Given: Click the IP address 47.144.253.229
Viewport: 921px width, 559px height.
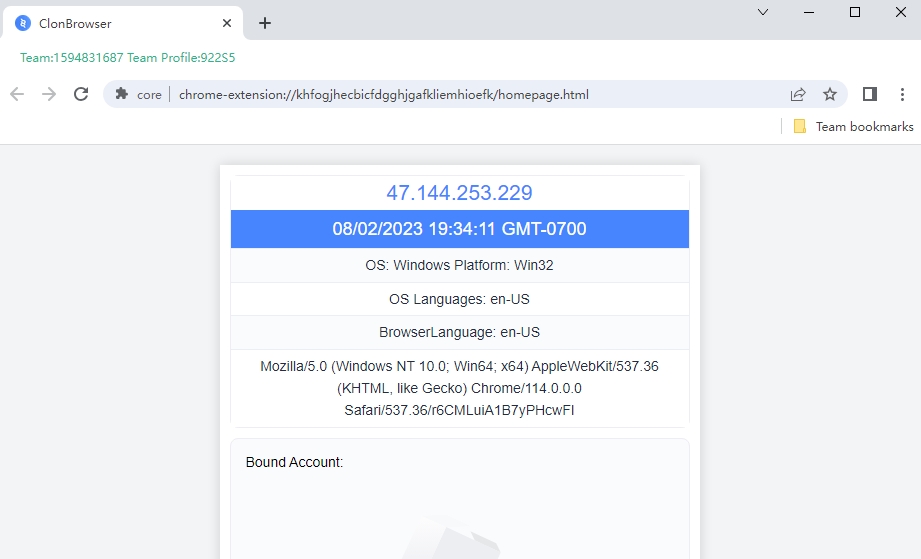Looking at the screenshot, I should coord(459,193).
